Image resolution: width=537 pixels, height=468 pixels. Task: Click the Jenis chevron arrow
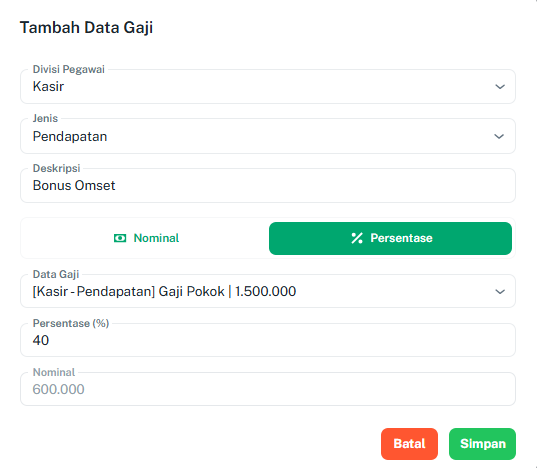coord(499,136)
